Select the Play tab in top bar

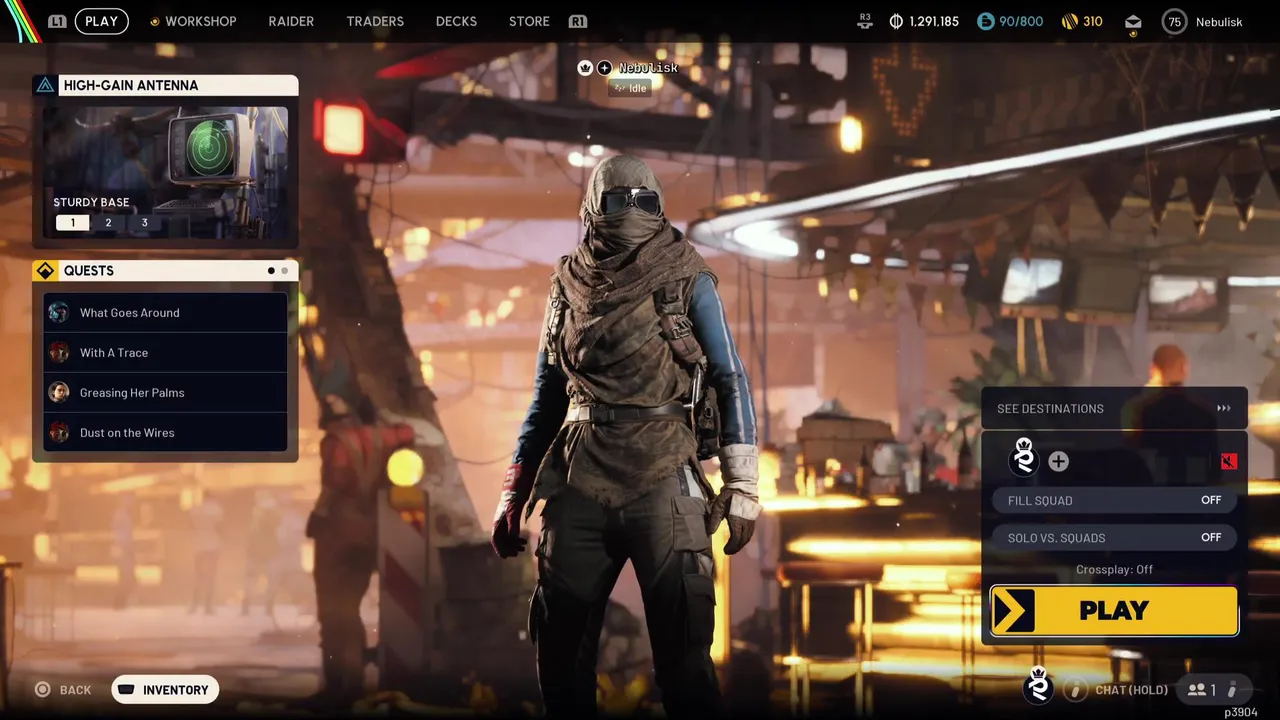coord(101,21)
